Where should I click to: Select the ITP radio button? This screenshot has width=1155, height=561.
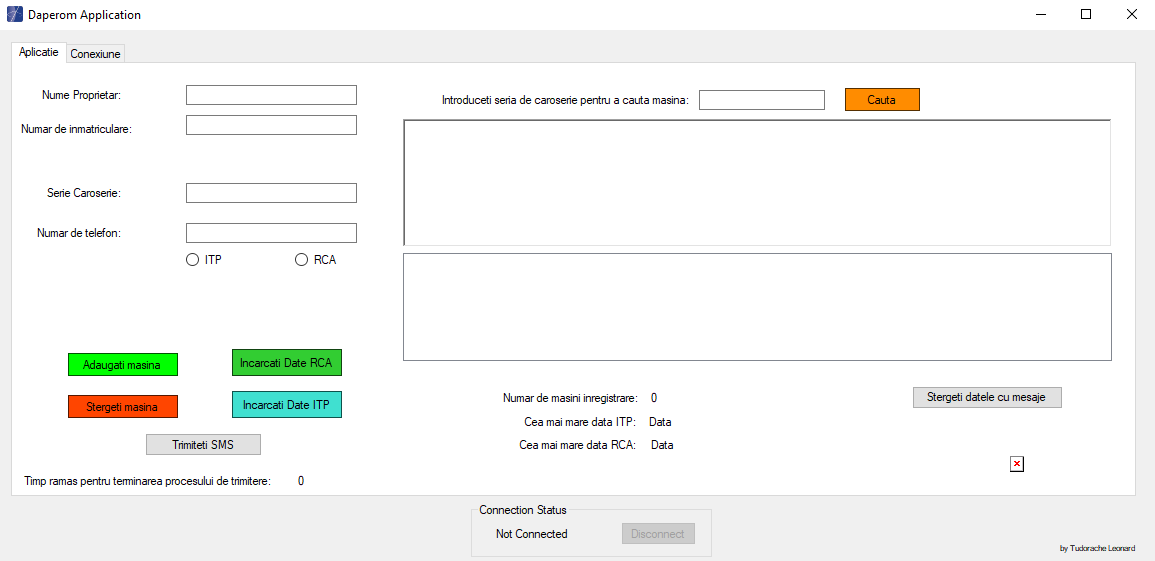193,260
